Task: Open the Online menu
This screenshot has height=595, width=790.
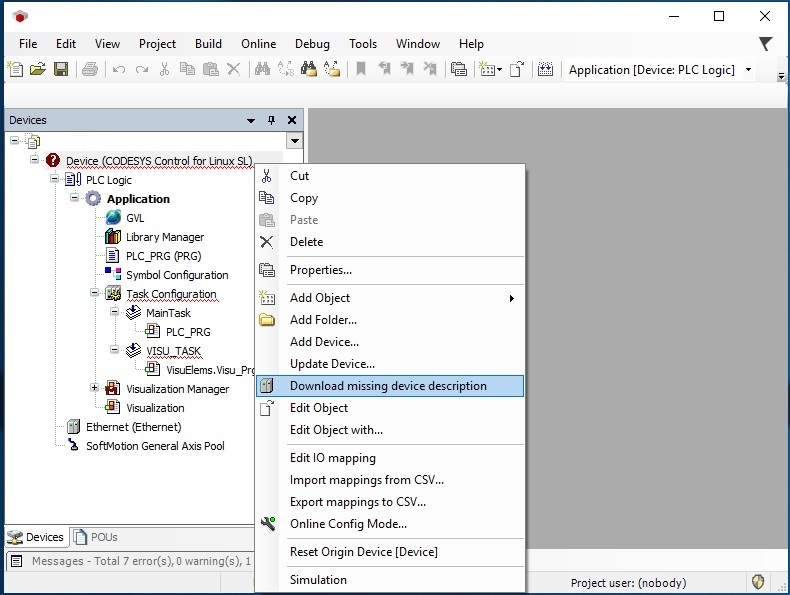Action: click(258, 44)
